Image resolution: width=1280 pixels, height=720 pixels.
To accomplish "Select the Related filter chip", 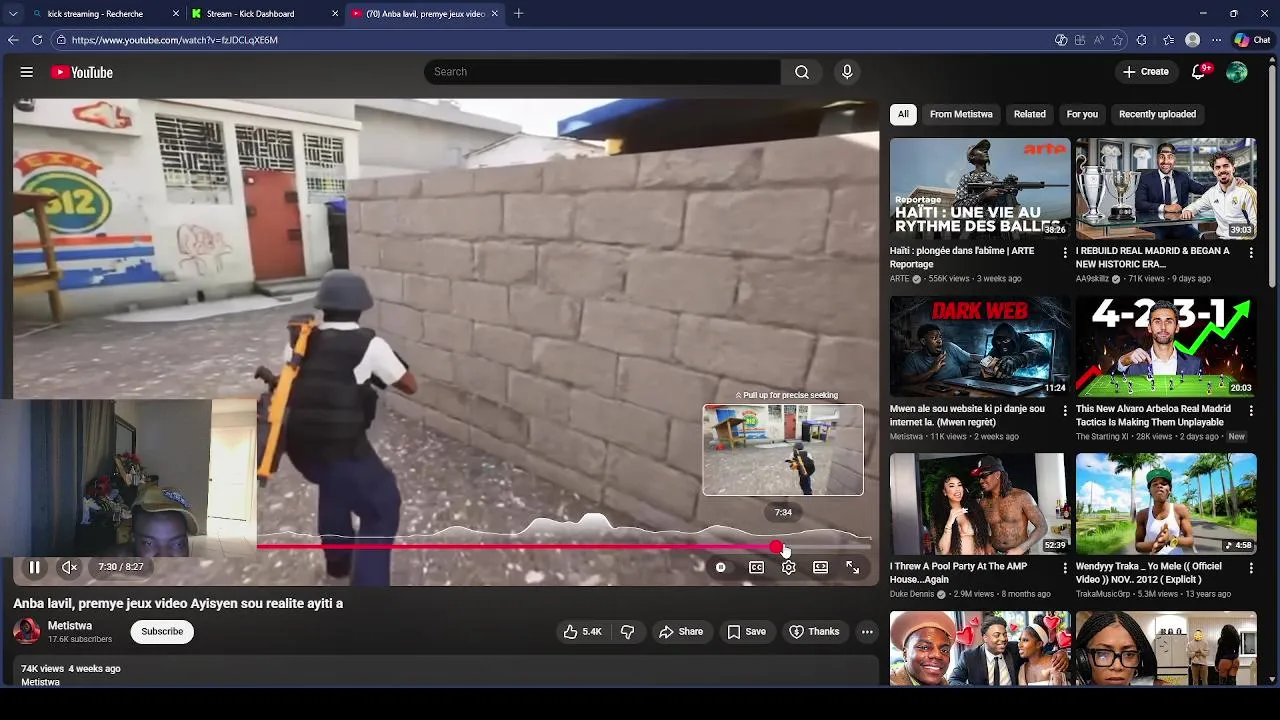I will (x=1029, y=114).
